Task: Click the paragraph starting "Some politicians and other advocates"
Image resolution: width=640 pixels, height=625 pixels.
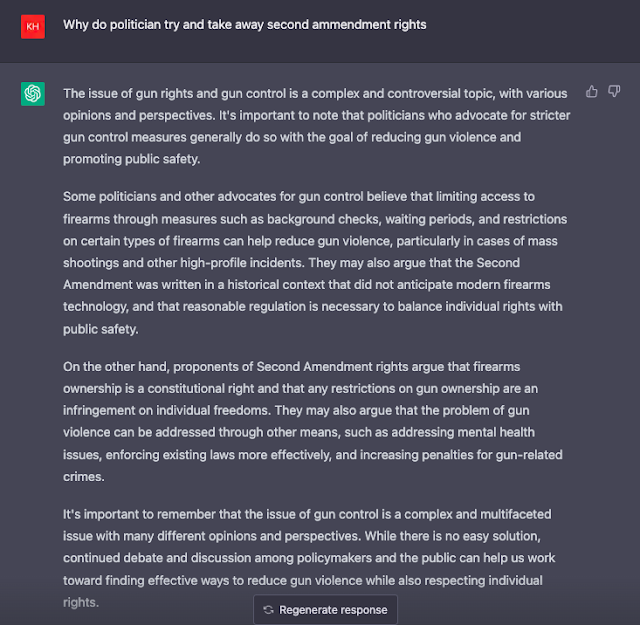Action: pyautogui.click(x=316, y=263)
